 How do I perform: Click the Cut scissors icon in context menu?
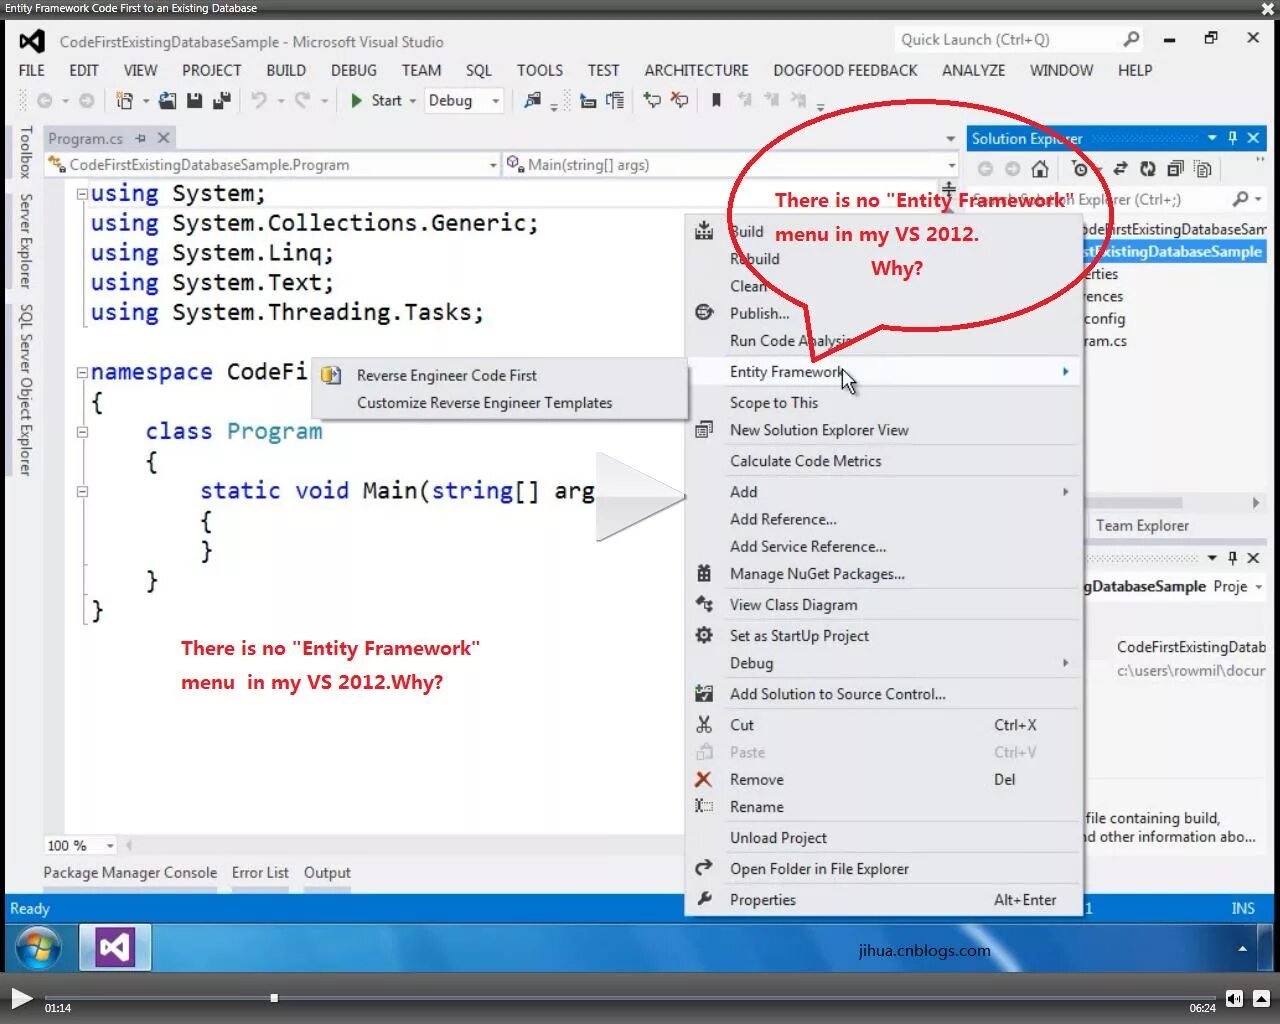click(x=704, y=725)
